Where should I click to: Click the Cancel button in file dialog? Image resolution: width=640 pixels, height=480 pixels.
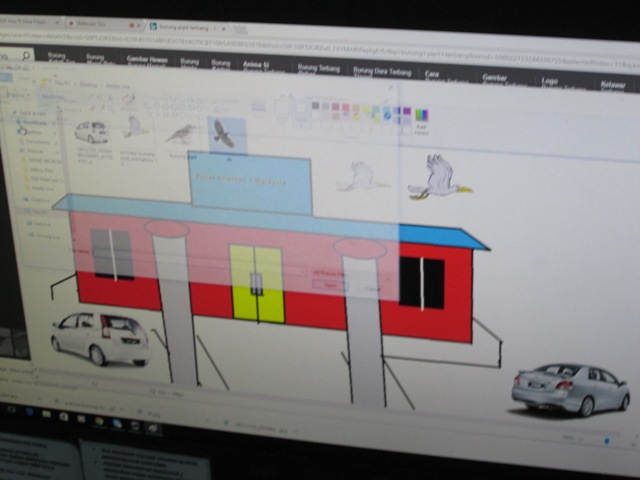point(372,289)
